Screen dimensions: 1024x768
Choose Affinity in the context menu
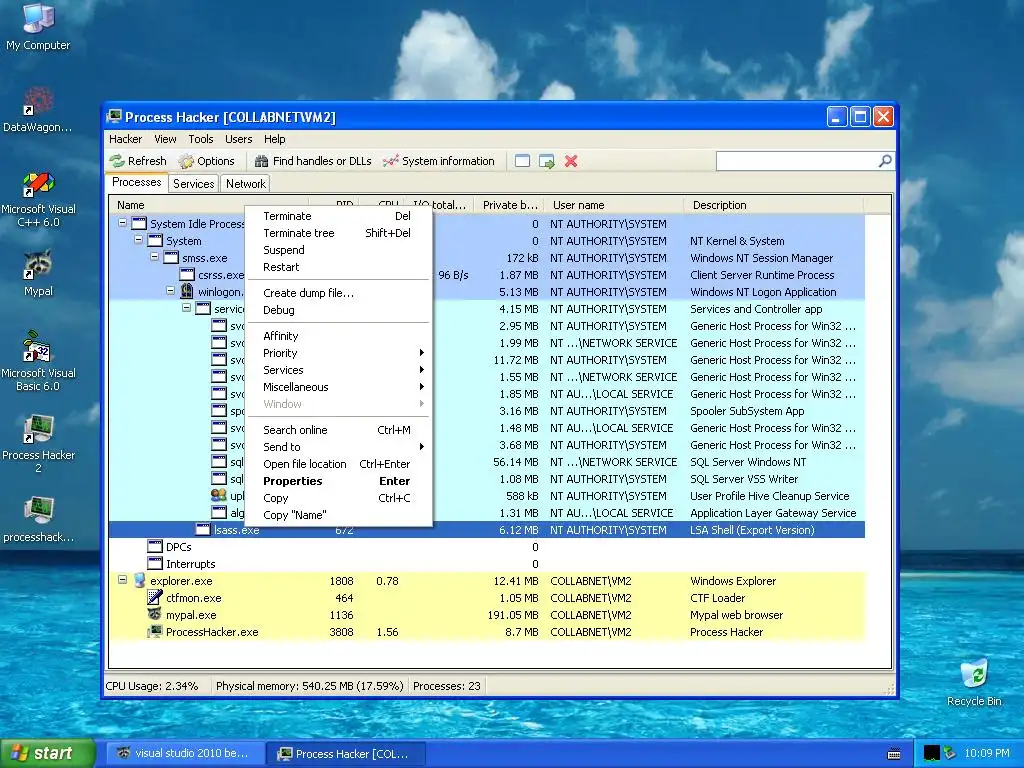pyautogui.click(x=338, y=336)
